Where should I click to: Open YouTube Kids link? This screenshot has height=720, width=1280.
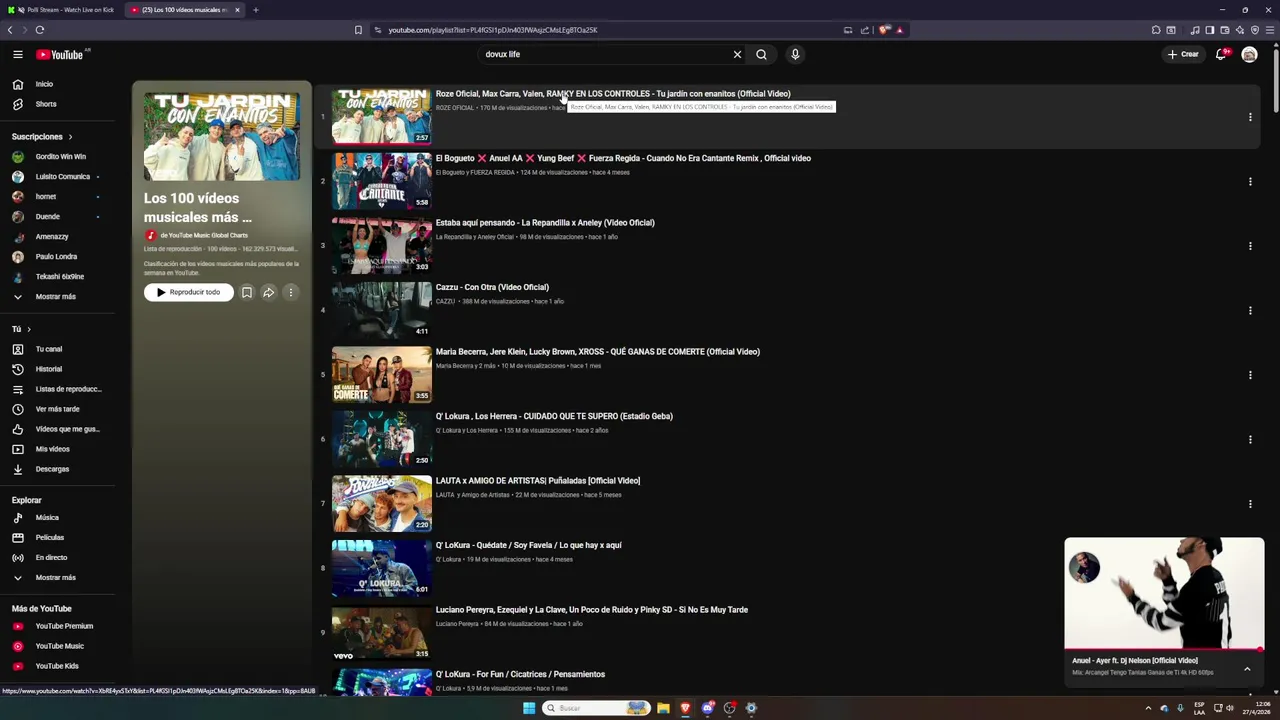pyautogui.click(x=57, y=666)
